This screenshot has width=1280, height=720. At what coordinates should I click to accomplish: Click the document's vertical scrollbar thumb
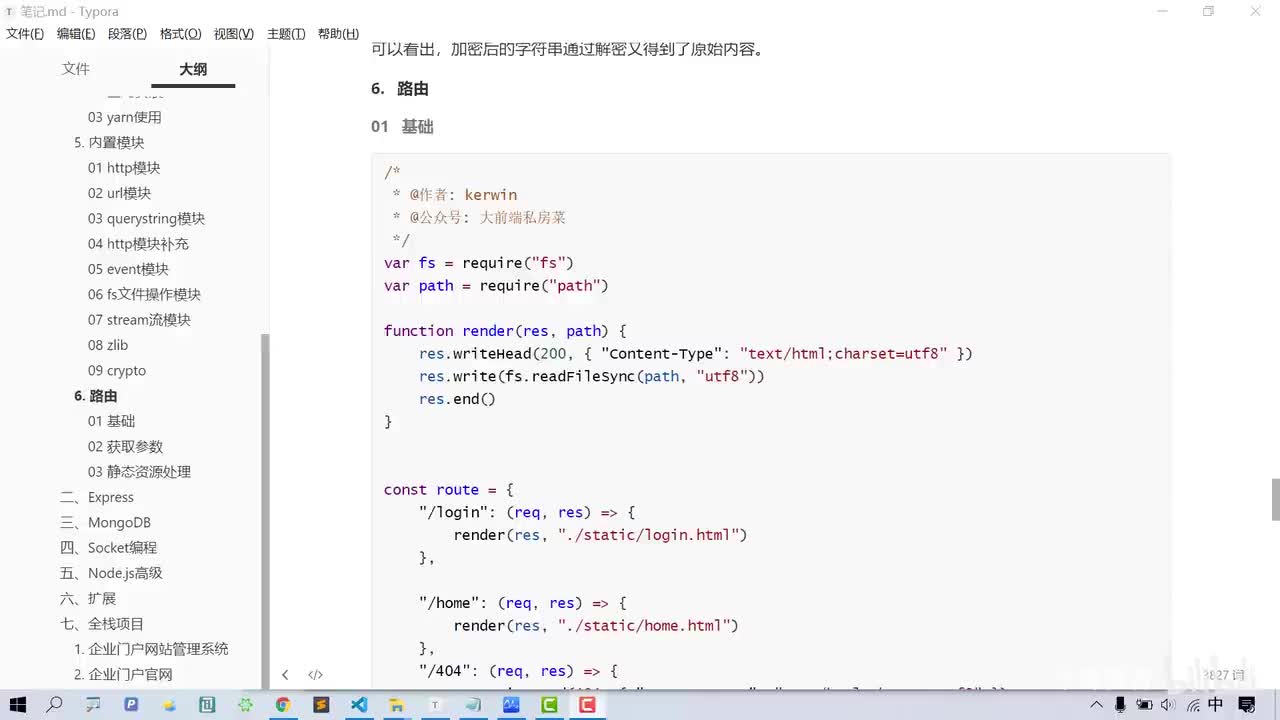[x=1275, y=499]
